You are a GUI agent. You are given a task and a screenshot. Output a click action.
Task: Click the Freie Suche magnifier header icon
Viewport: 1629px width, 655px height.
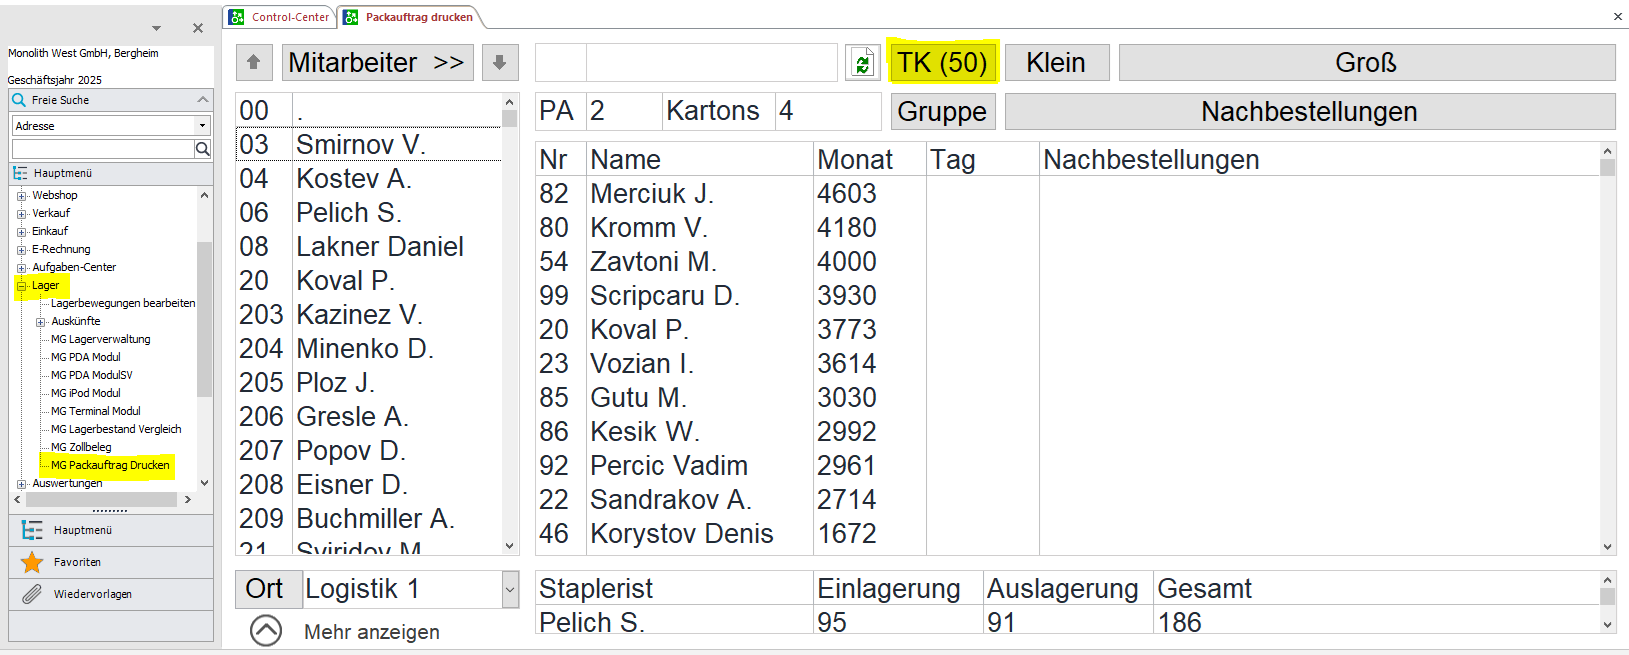(x=17, y=100)
